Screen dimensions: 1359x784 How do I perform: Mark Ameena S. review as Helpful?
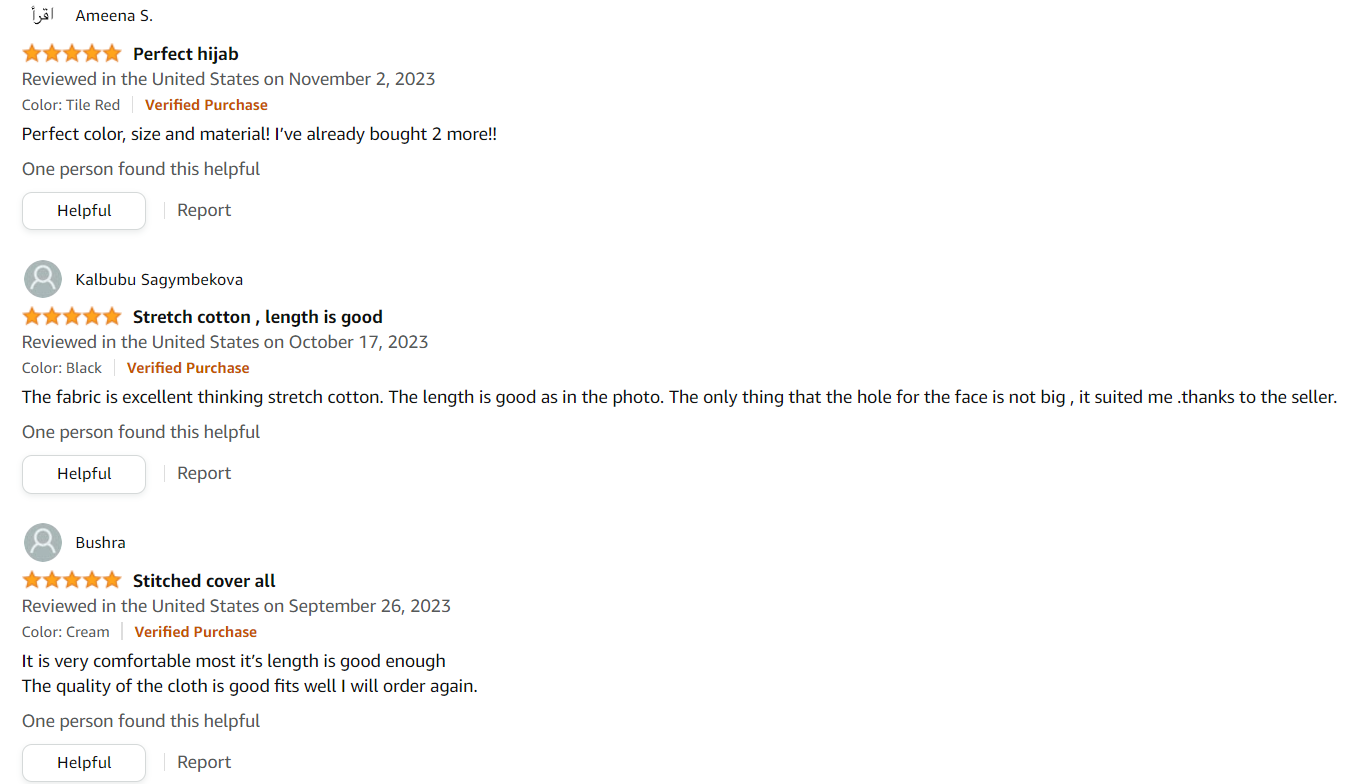click(84, 211)
